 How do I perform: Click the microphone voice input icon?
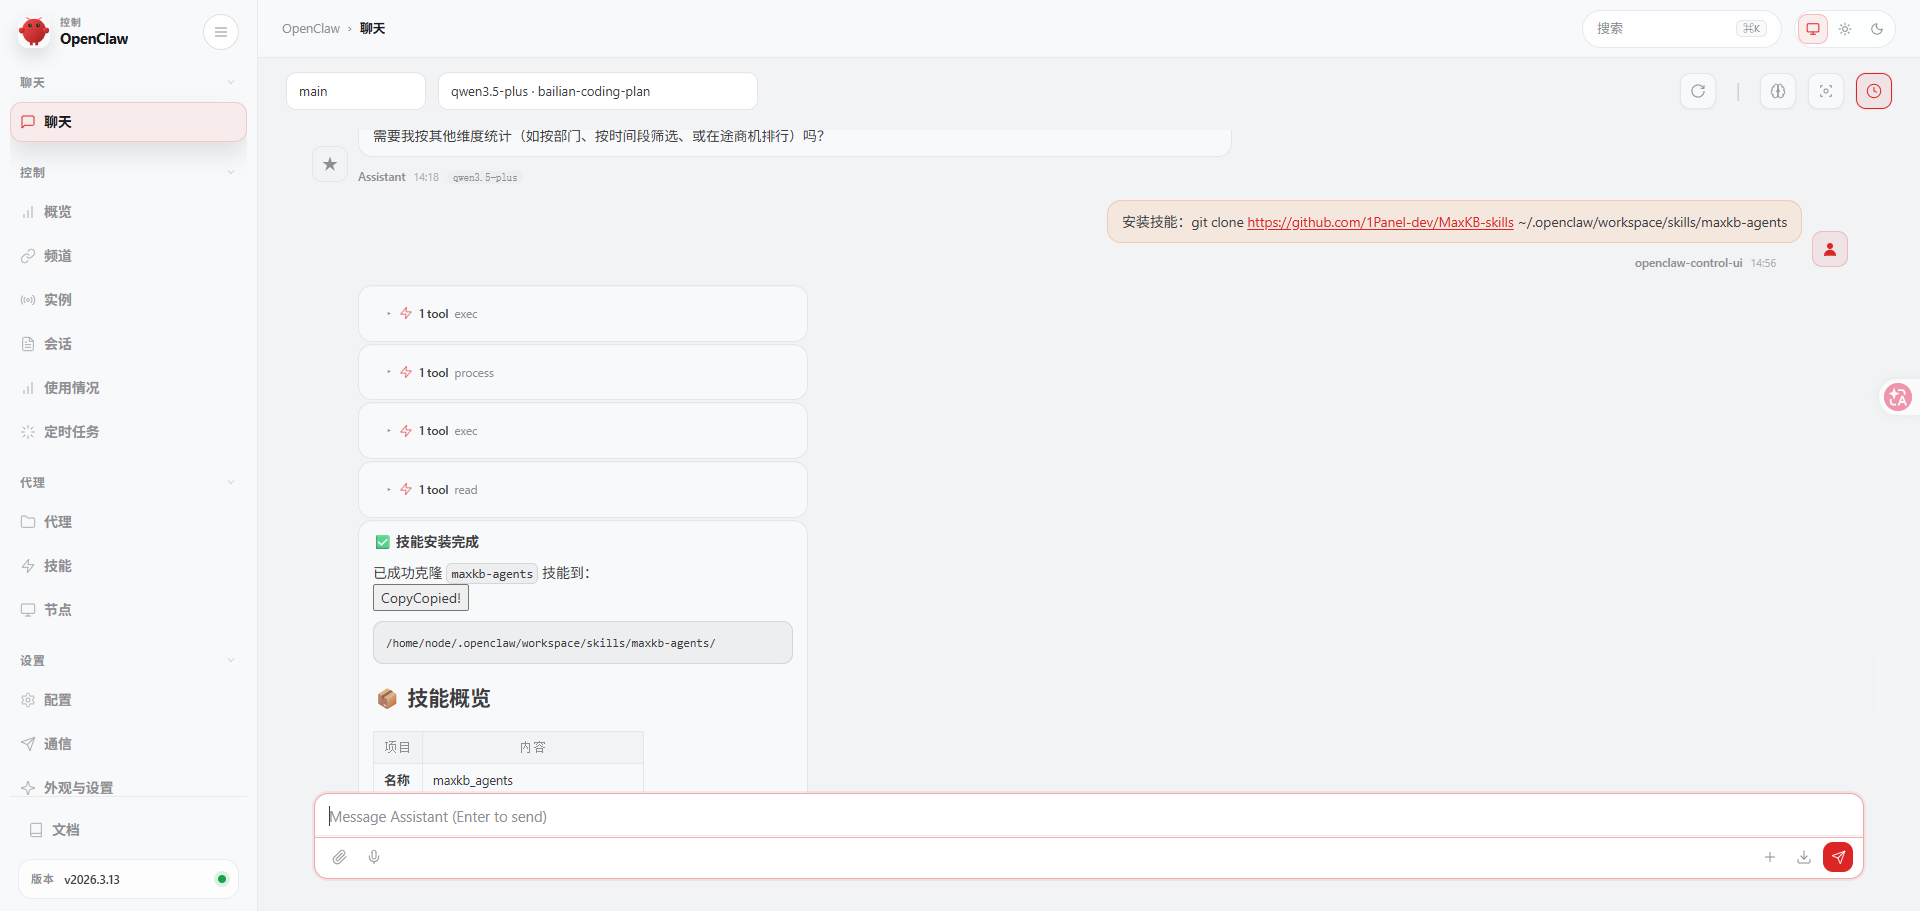374,857
